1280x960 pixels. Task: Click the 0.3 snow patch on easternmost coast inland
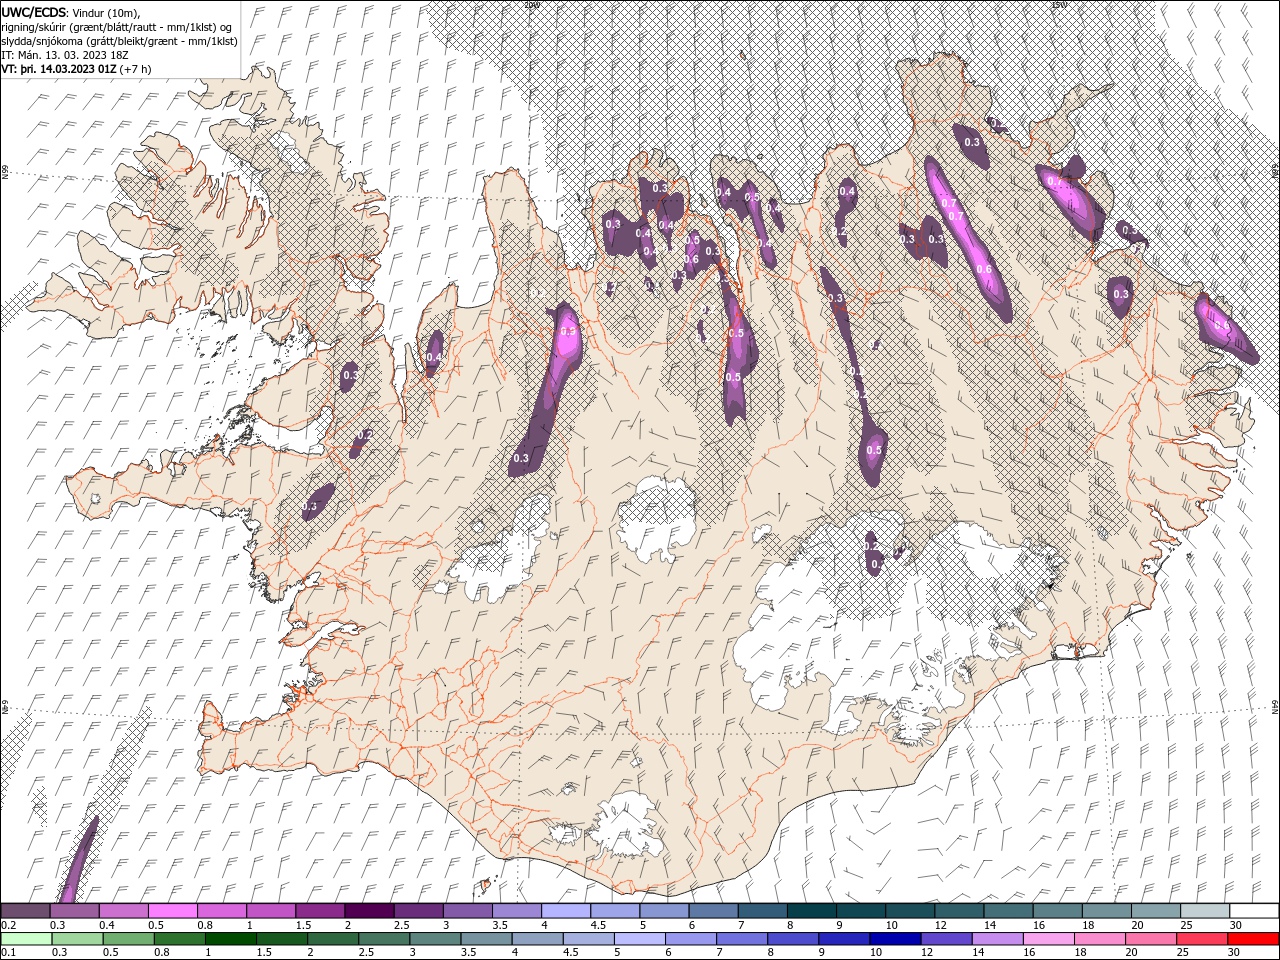pos(1120,295)
